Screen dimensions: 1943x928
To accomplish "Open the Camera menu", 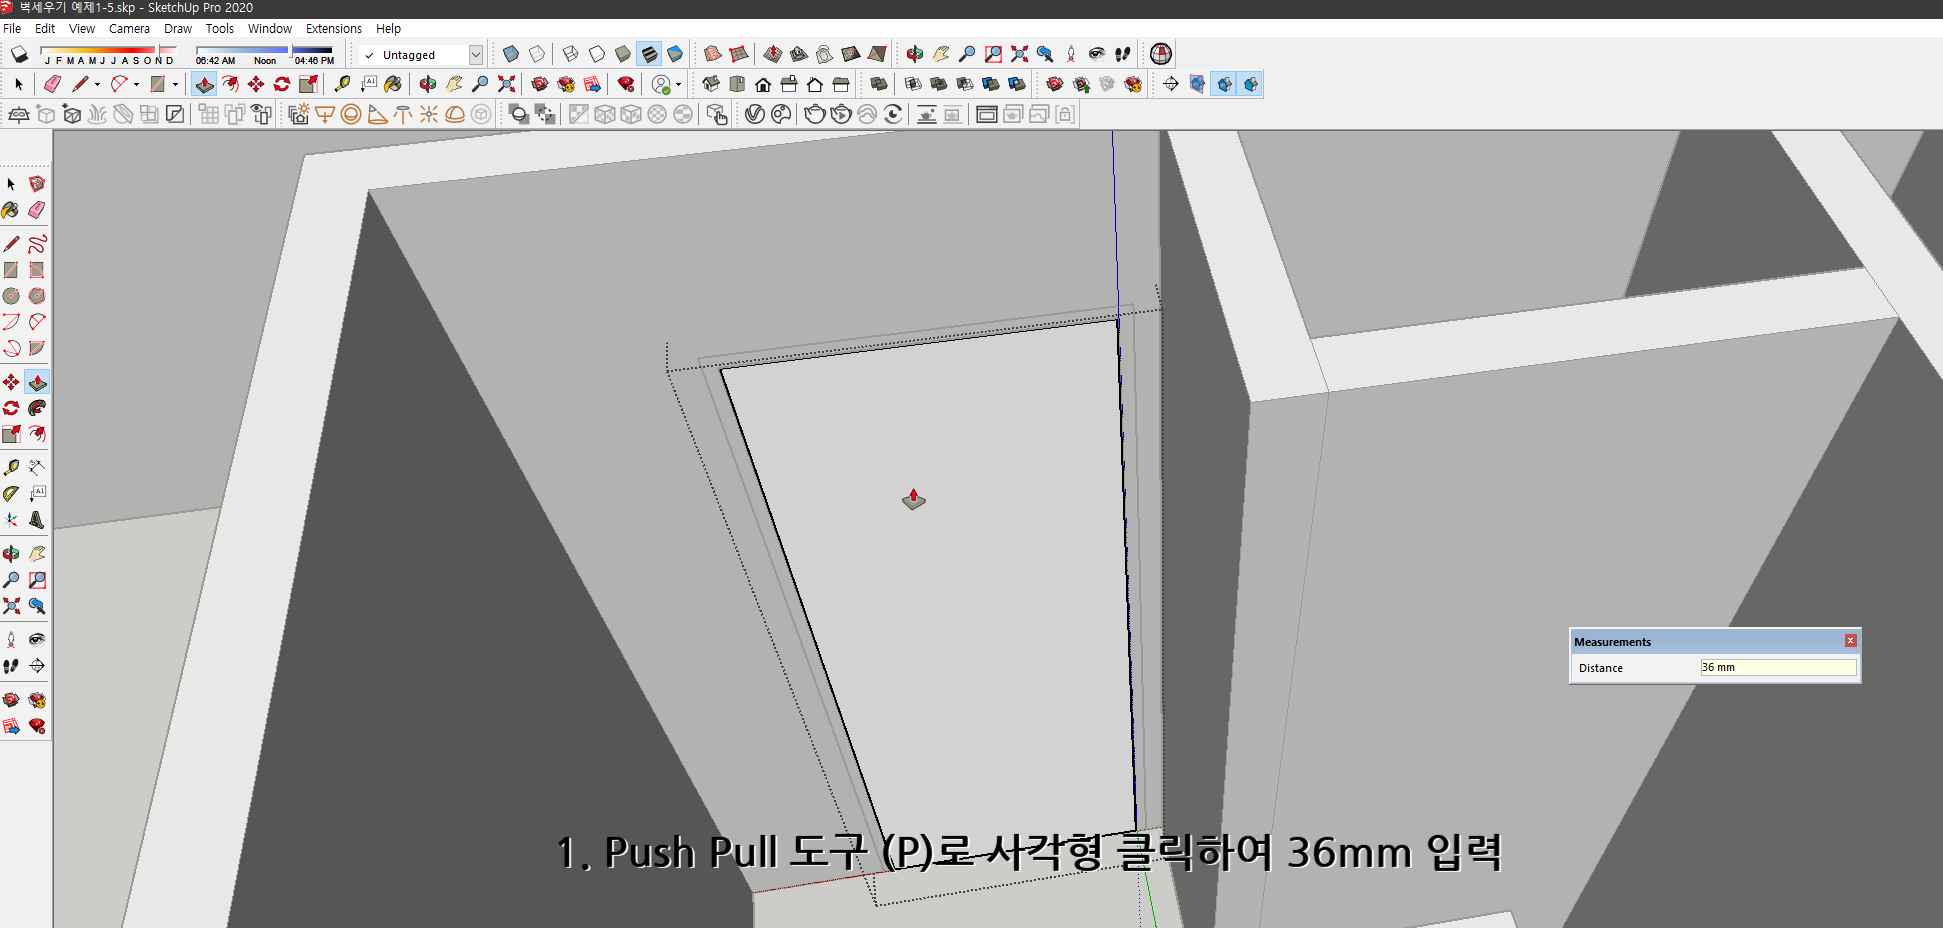I will [129, 28].
